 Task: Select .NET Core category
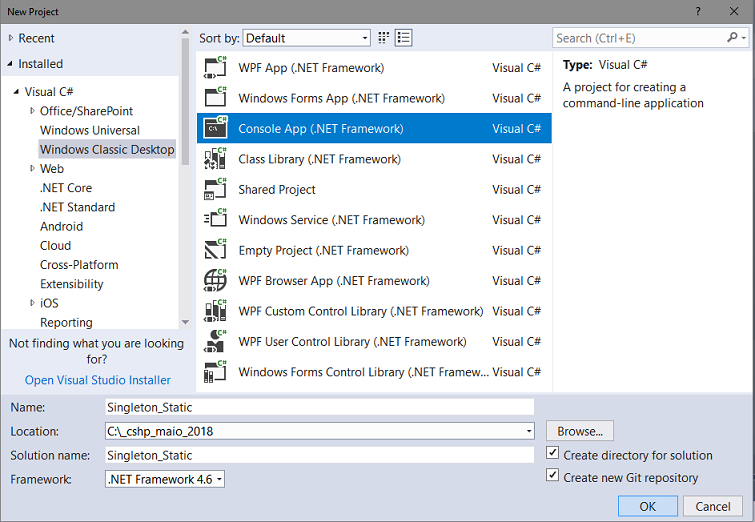tap(65, 188)
